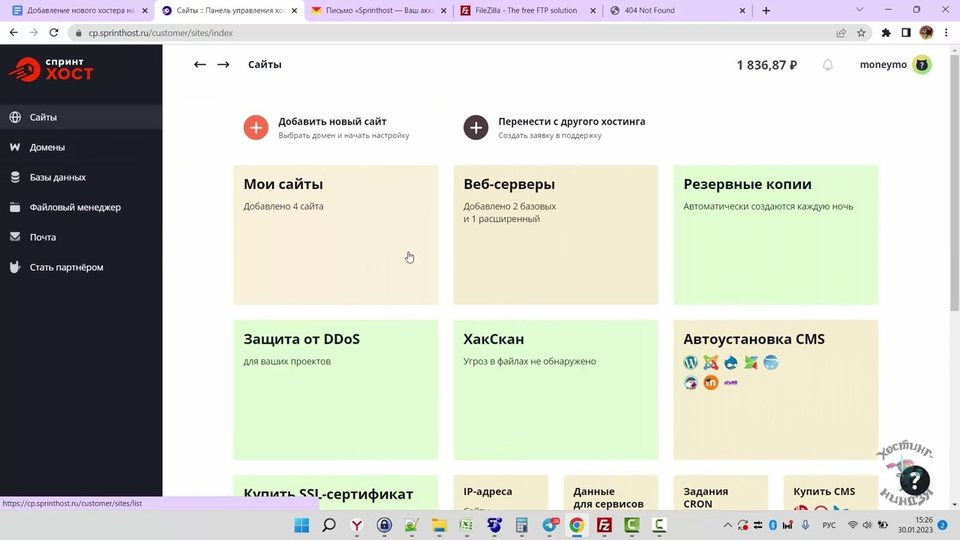Viewport: 960px width, 540px height.
Task: Click the browser back button
Action: click(14, 32)
